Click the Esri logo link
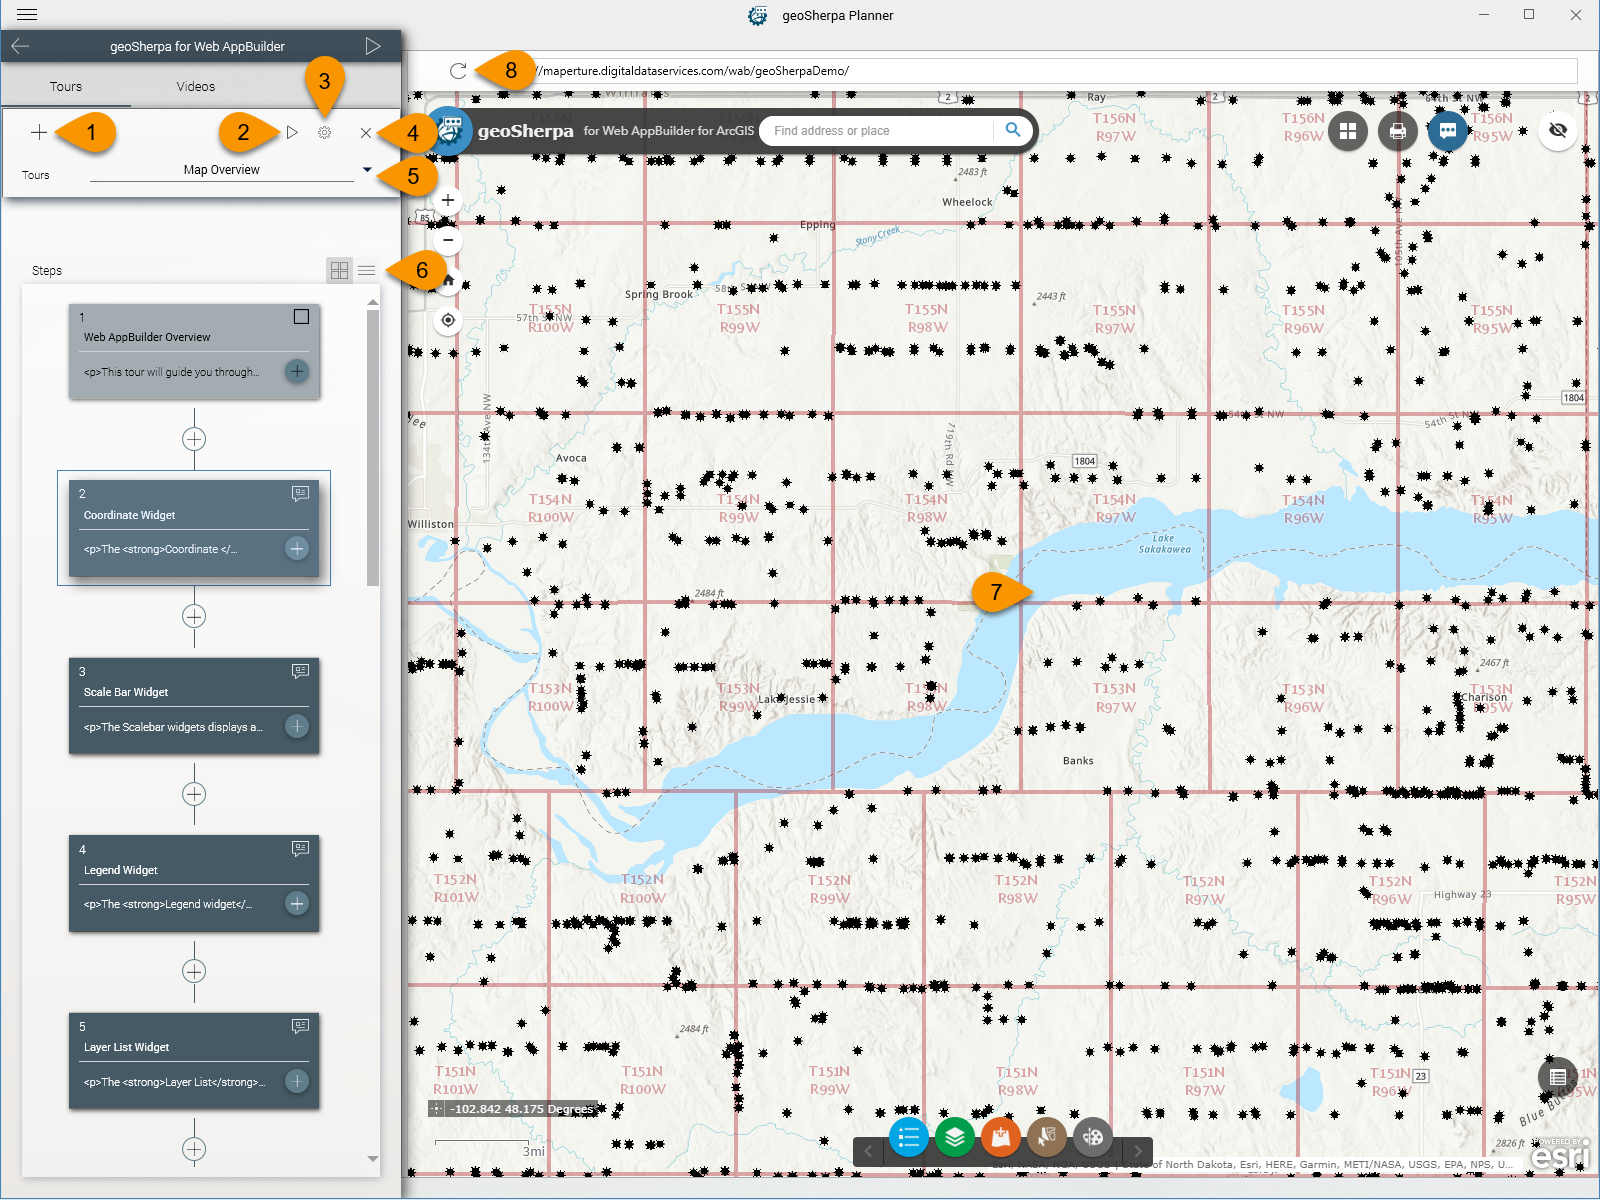The image size is (1600, 1200). [1560, 1155]
